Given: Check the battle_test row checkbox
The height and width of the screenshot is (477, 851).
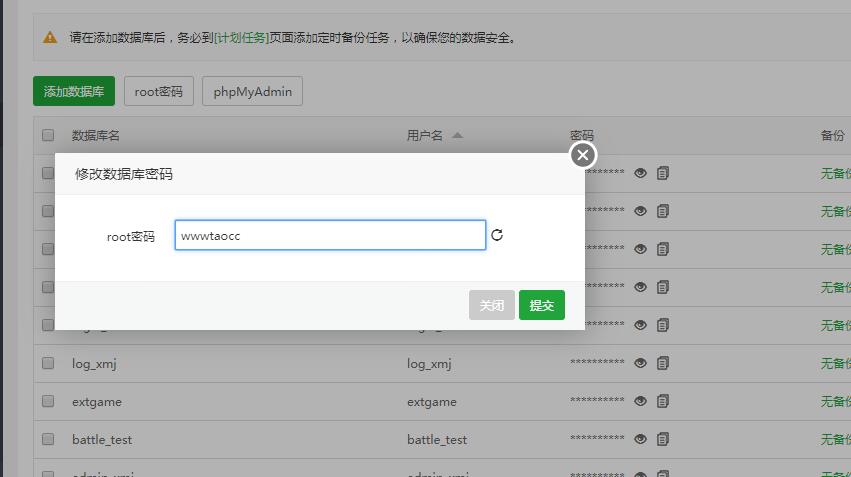Looking at the screenshot, I should pos(48,439).
